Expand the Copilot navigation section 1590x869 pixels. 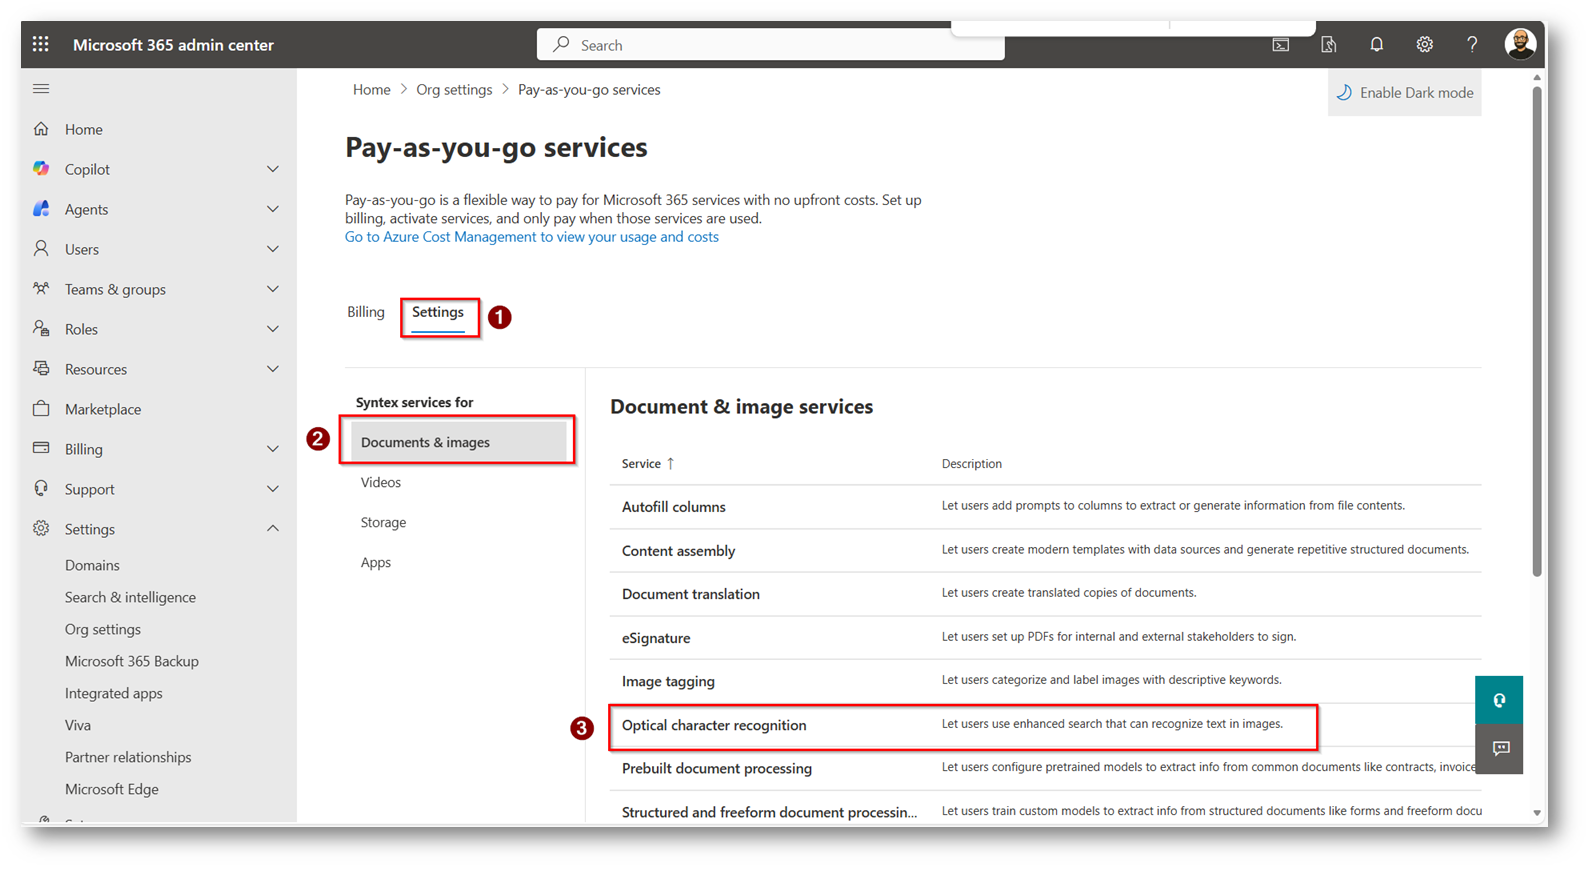272,169
